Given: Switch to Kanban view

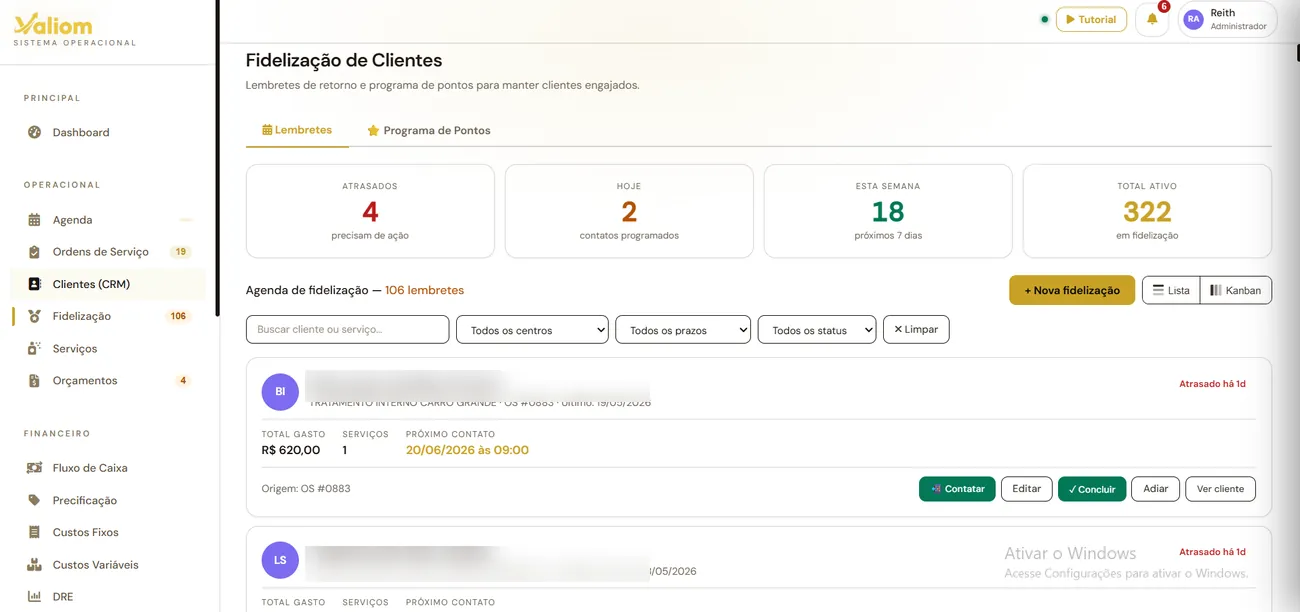Looking at the screenshot, I should click(1236, 290).
